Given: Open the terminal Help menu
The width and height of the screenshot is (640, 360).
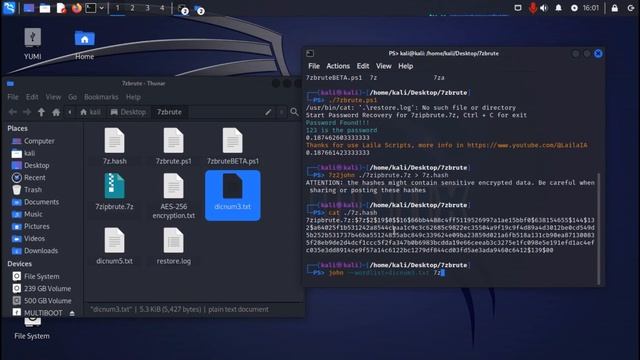Looking at the screenshot, I should [x=406, y=66].
